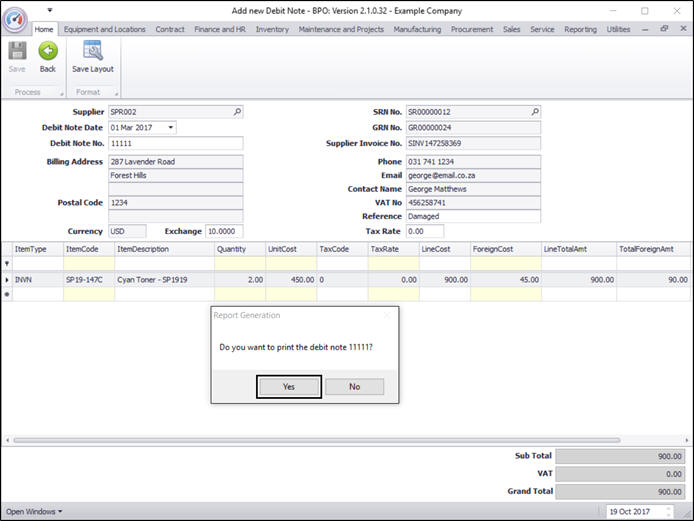This screenshot has height=521, width=694.
Task: Open the quick access toolbar arrow
Action: 50,10
